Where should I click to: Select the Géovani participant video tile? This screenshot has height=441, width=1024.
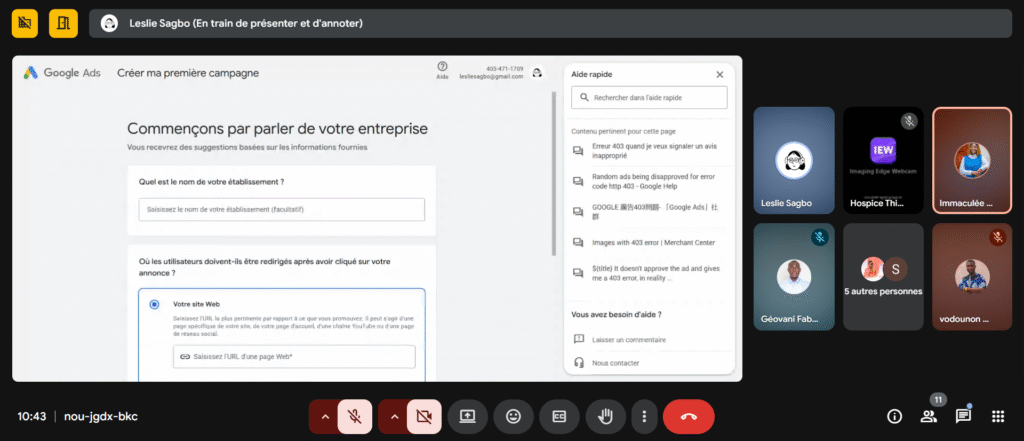793,276
